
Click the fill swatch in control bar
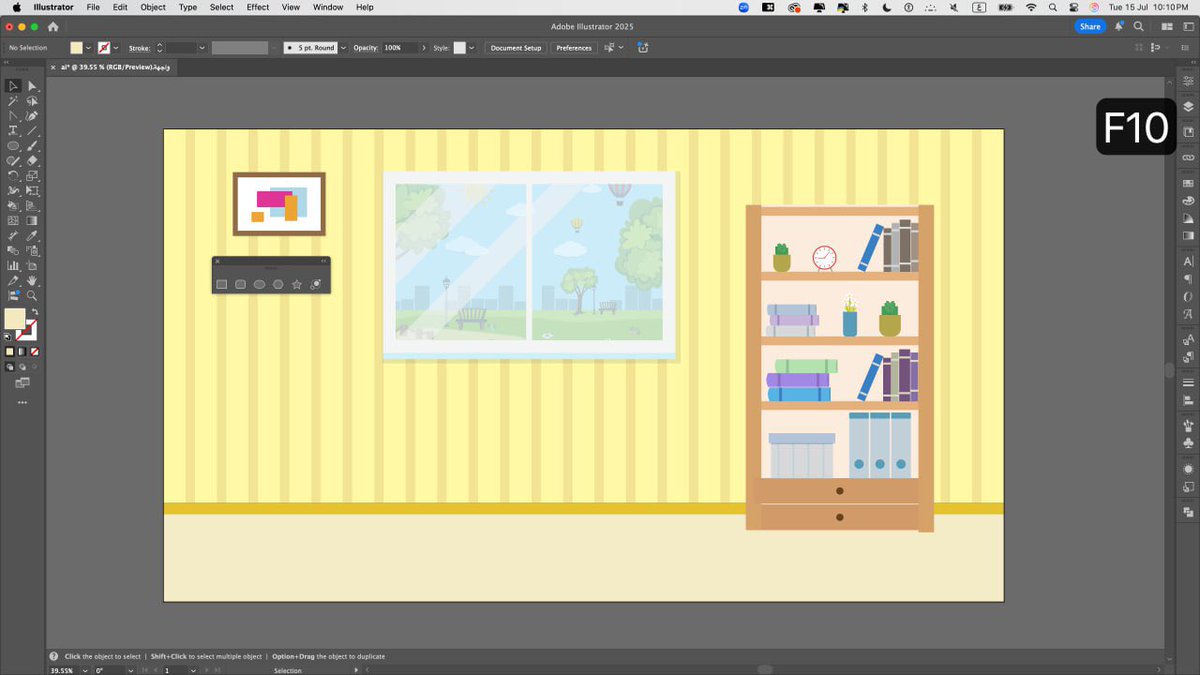[x=77, y=48]
